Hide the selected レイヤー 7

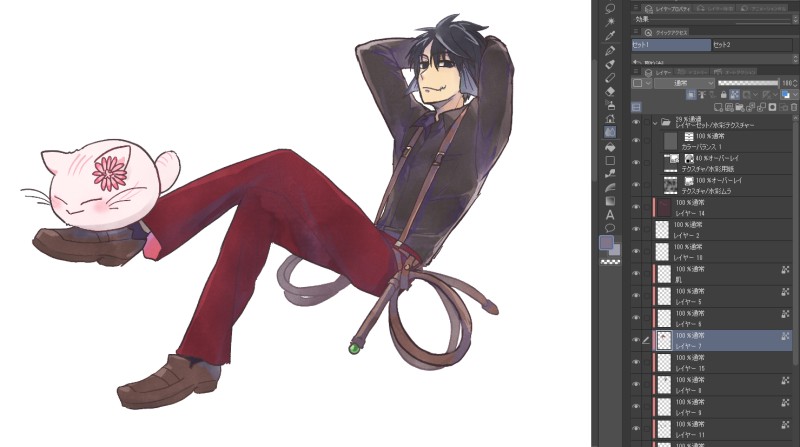click(636, 340)
